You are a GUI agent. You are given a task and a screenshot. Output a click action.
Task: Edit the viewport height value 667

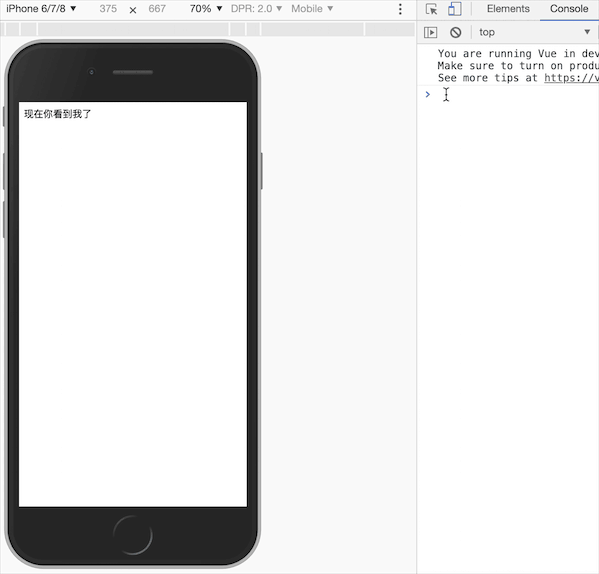click(x=157, y=8)
